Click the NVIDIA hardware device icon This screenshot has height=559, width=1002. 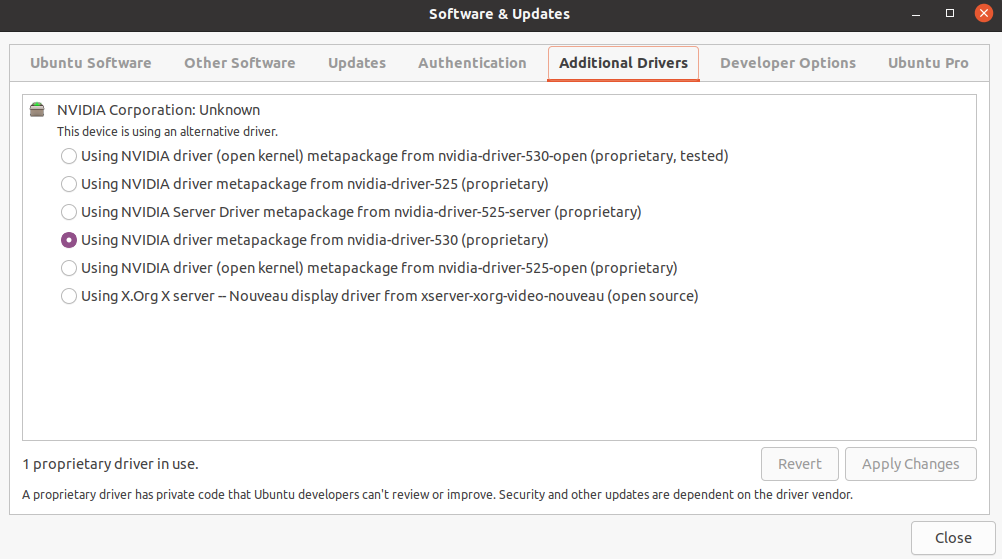click(37, 110)
